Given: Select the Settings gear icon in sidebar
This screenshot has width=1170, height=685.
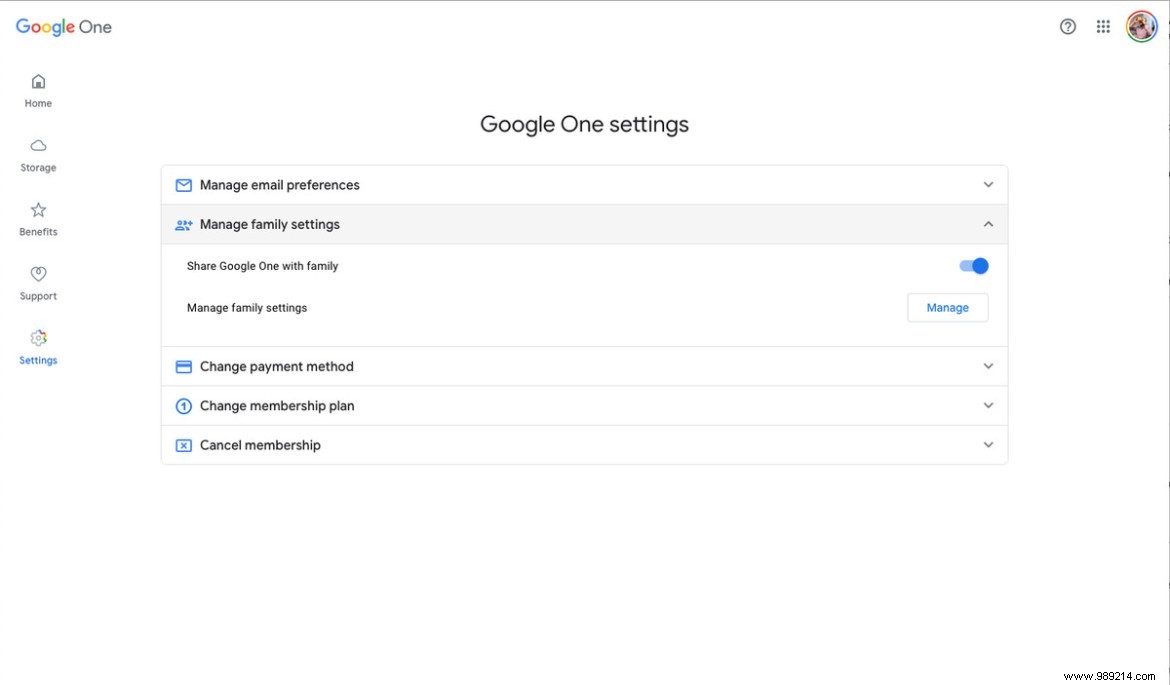Looking at the screenshot, I should 37,338.
